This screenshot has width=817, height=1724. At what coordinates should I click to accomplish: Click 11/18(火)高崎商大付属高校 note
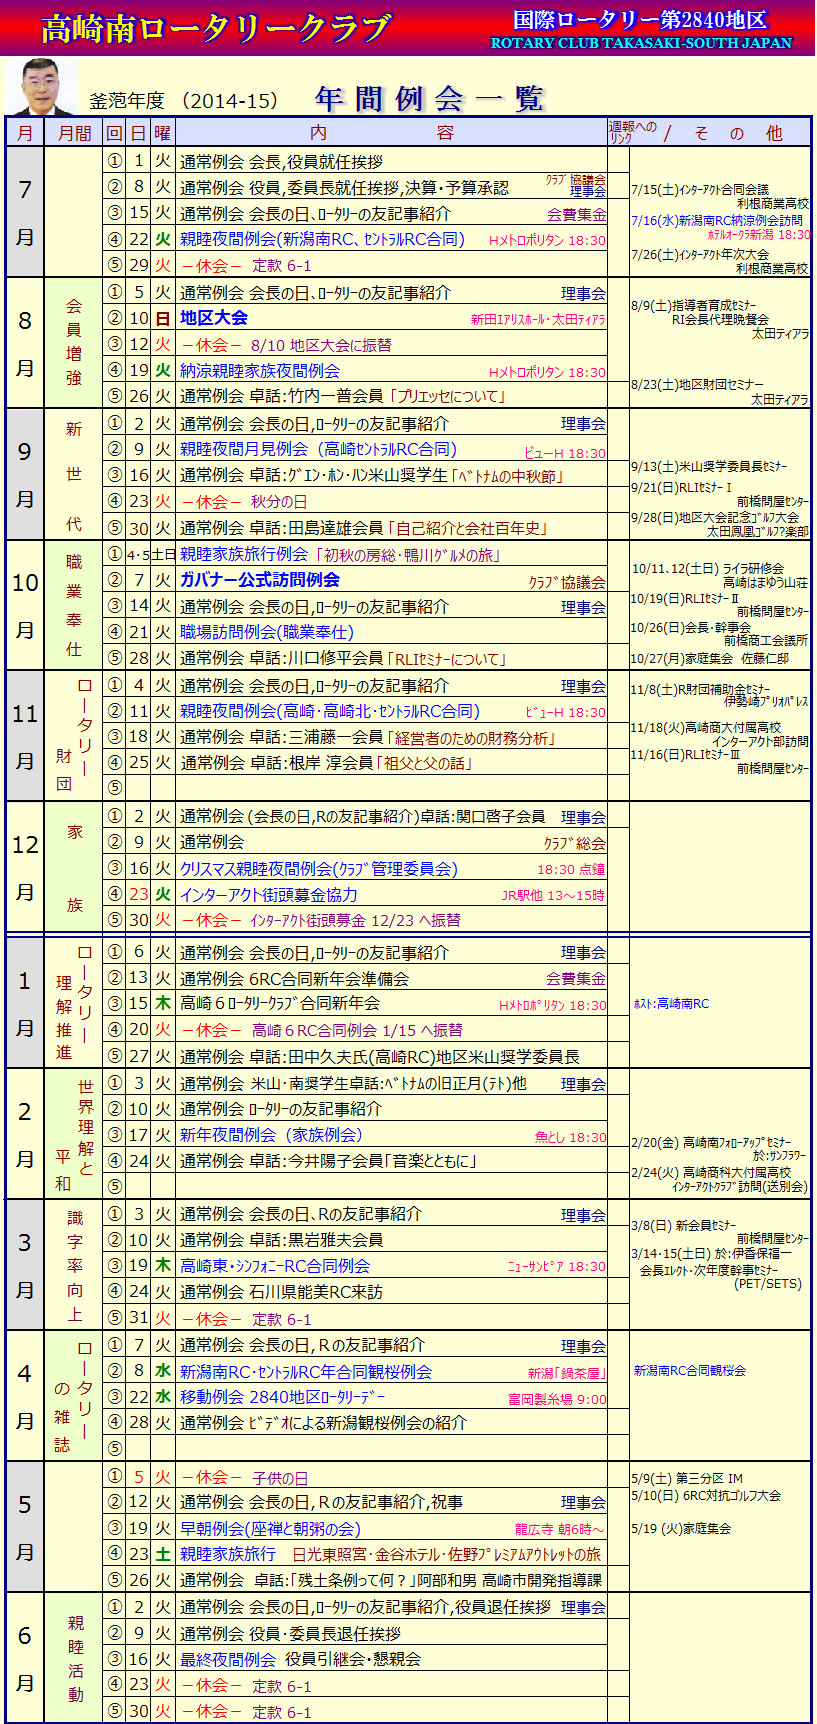tap(707, 728)
